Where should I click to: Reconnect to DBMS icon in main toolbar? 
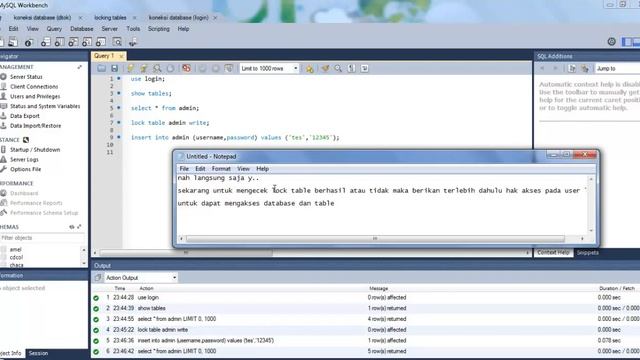[133, 42]
